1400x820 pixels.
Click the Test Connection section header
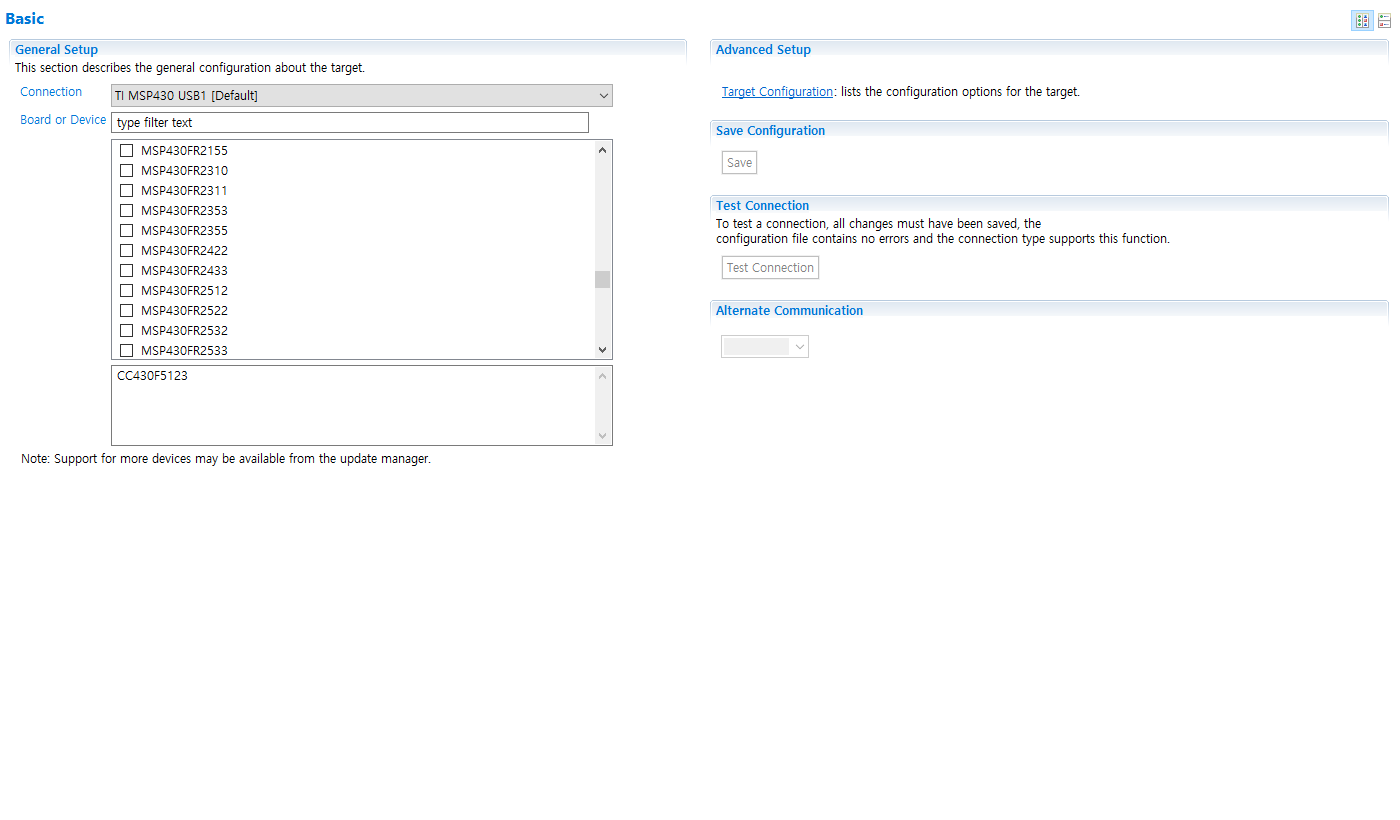[x=762, y=206]
